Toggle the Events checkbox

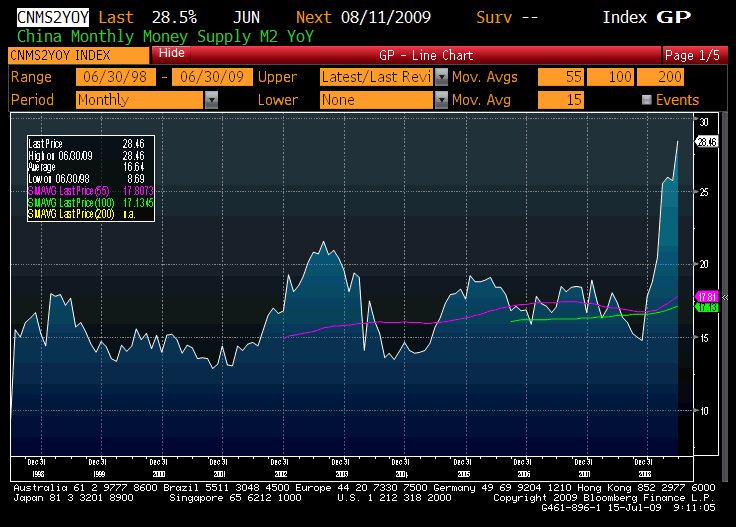point(646,99)
